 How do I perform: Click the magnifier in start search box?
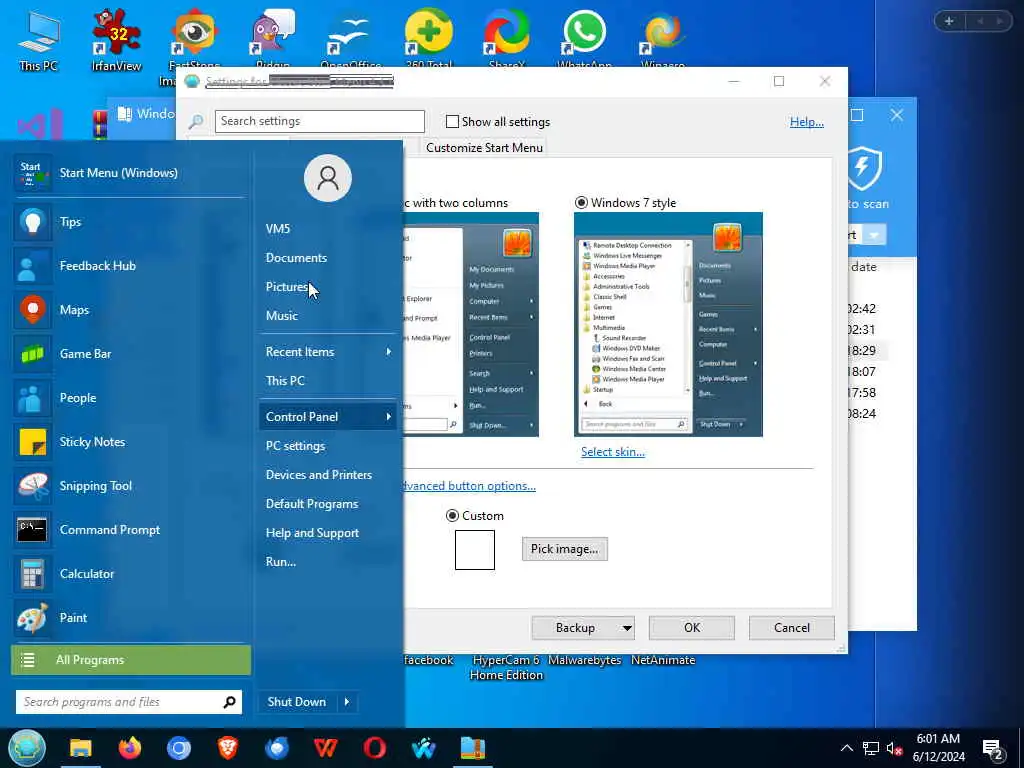point(229,702)
